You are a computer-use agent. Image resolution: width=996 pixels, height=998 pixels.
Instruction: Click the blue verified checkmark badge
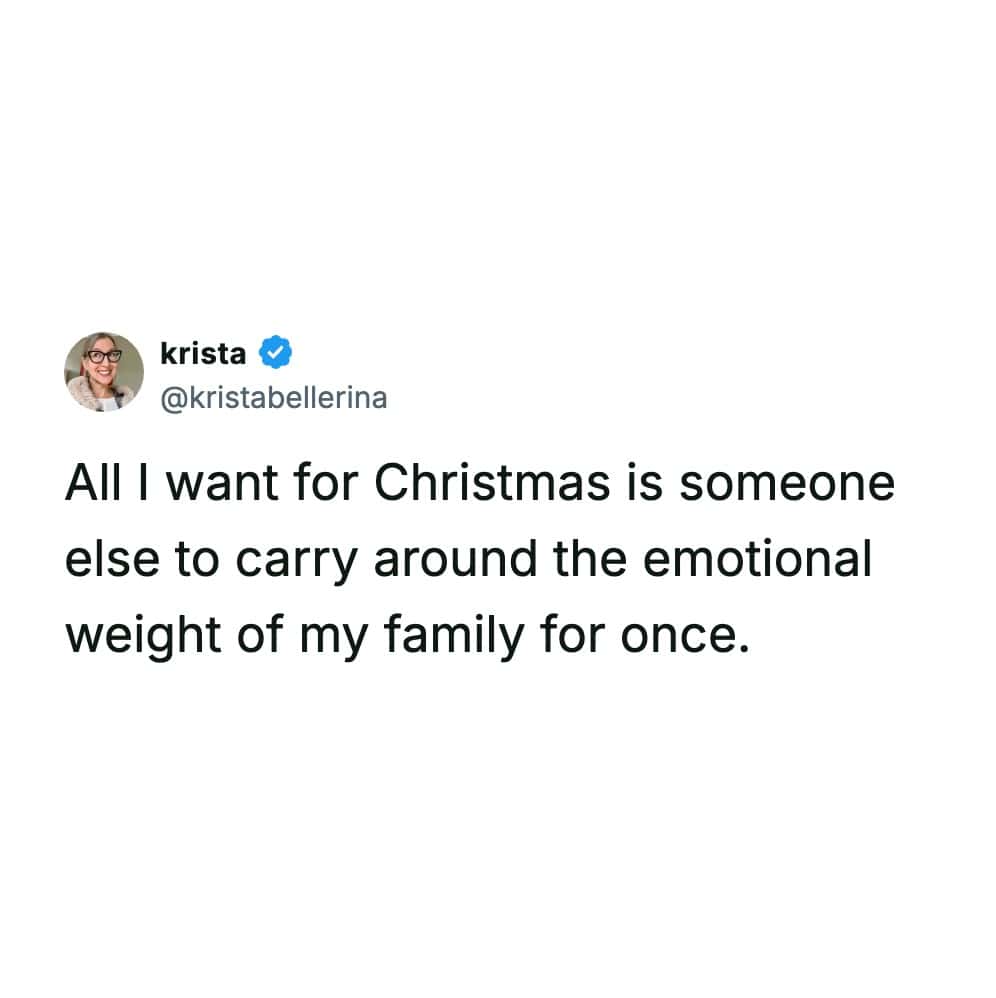276,353
